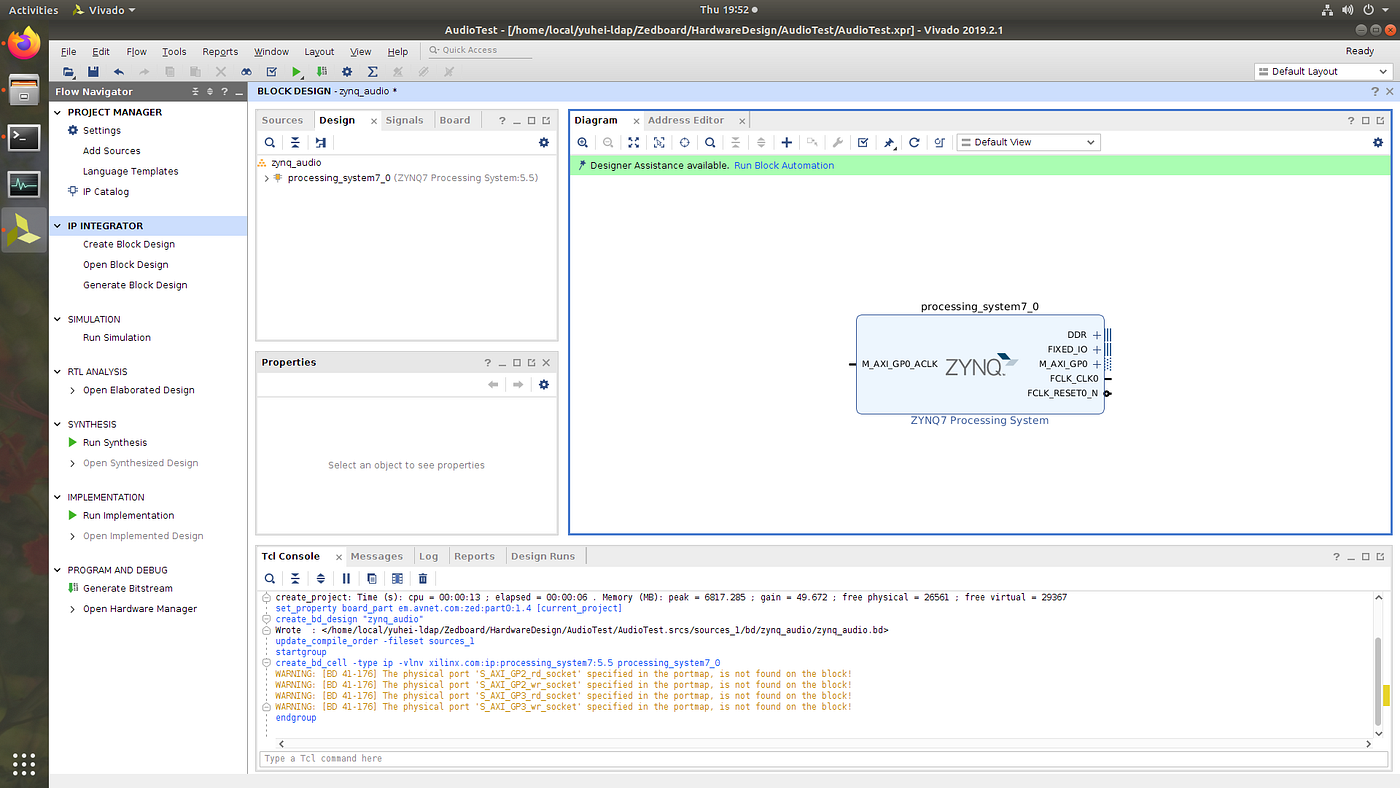Screen dimensions: 1400x788
Task: Open the Tools menu
Action: click(x=174, y=52)
